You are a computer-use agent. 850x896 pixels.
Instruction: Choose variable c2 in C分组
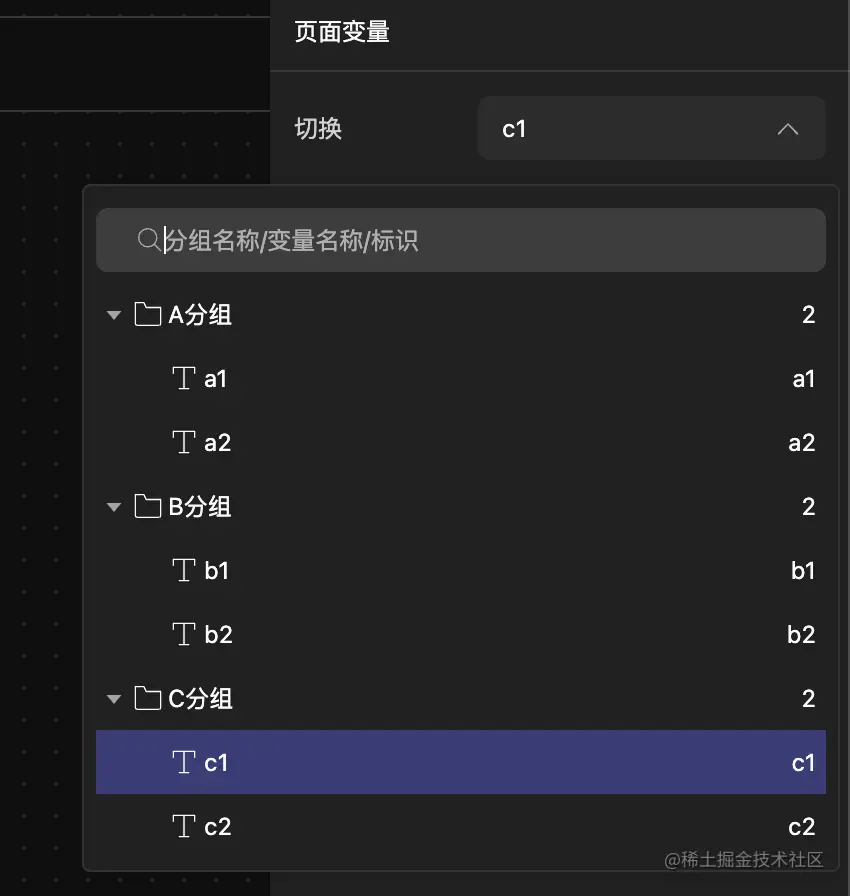(215, 826)
